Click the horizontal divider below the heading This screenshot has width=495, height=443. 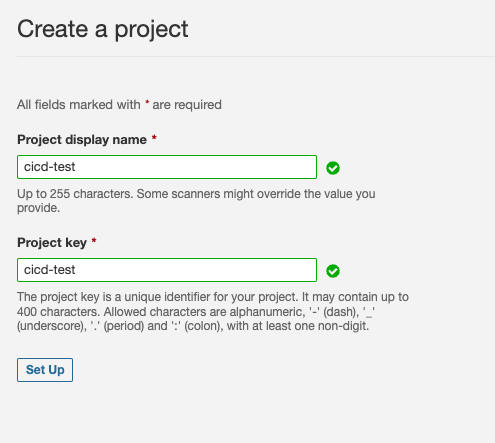[256, 56]
